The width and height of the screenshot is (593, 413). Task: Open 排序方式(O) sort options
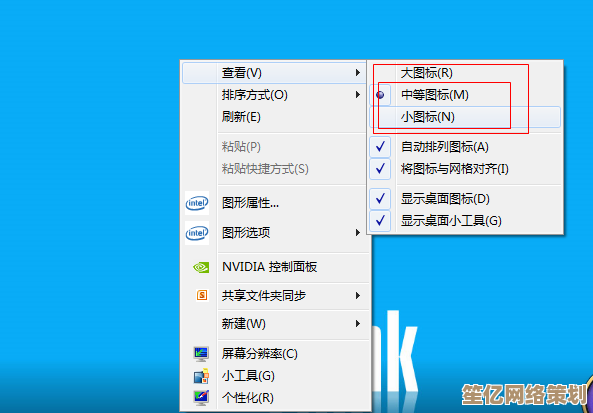[274, 95]
